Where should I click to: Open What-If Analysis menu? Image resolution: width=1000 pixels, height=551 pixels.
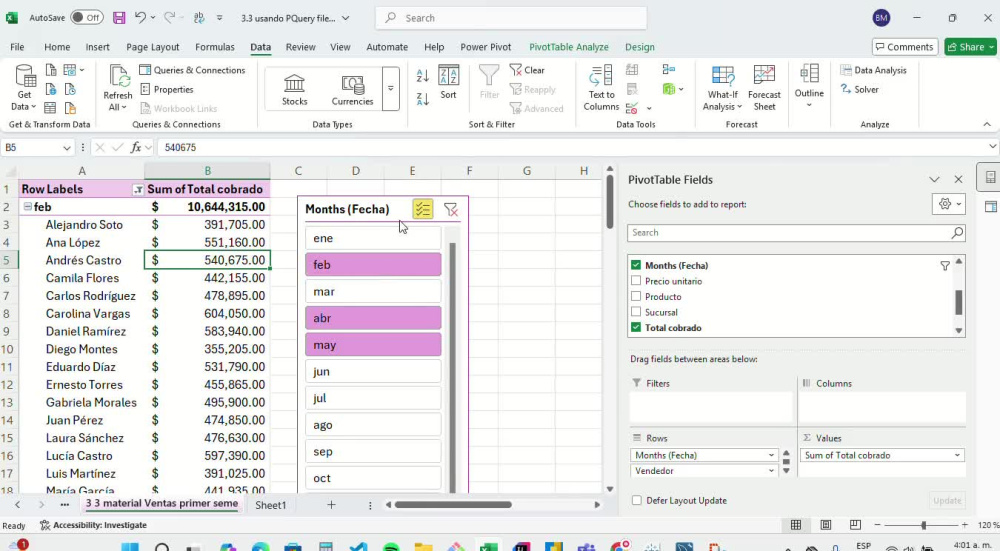click(722, 88)
